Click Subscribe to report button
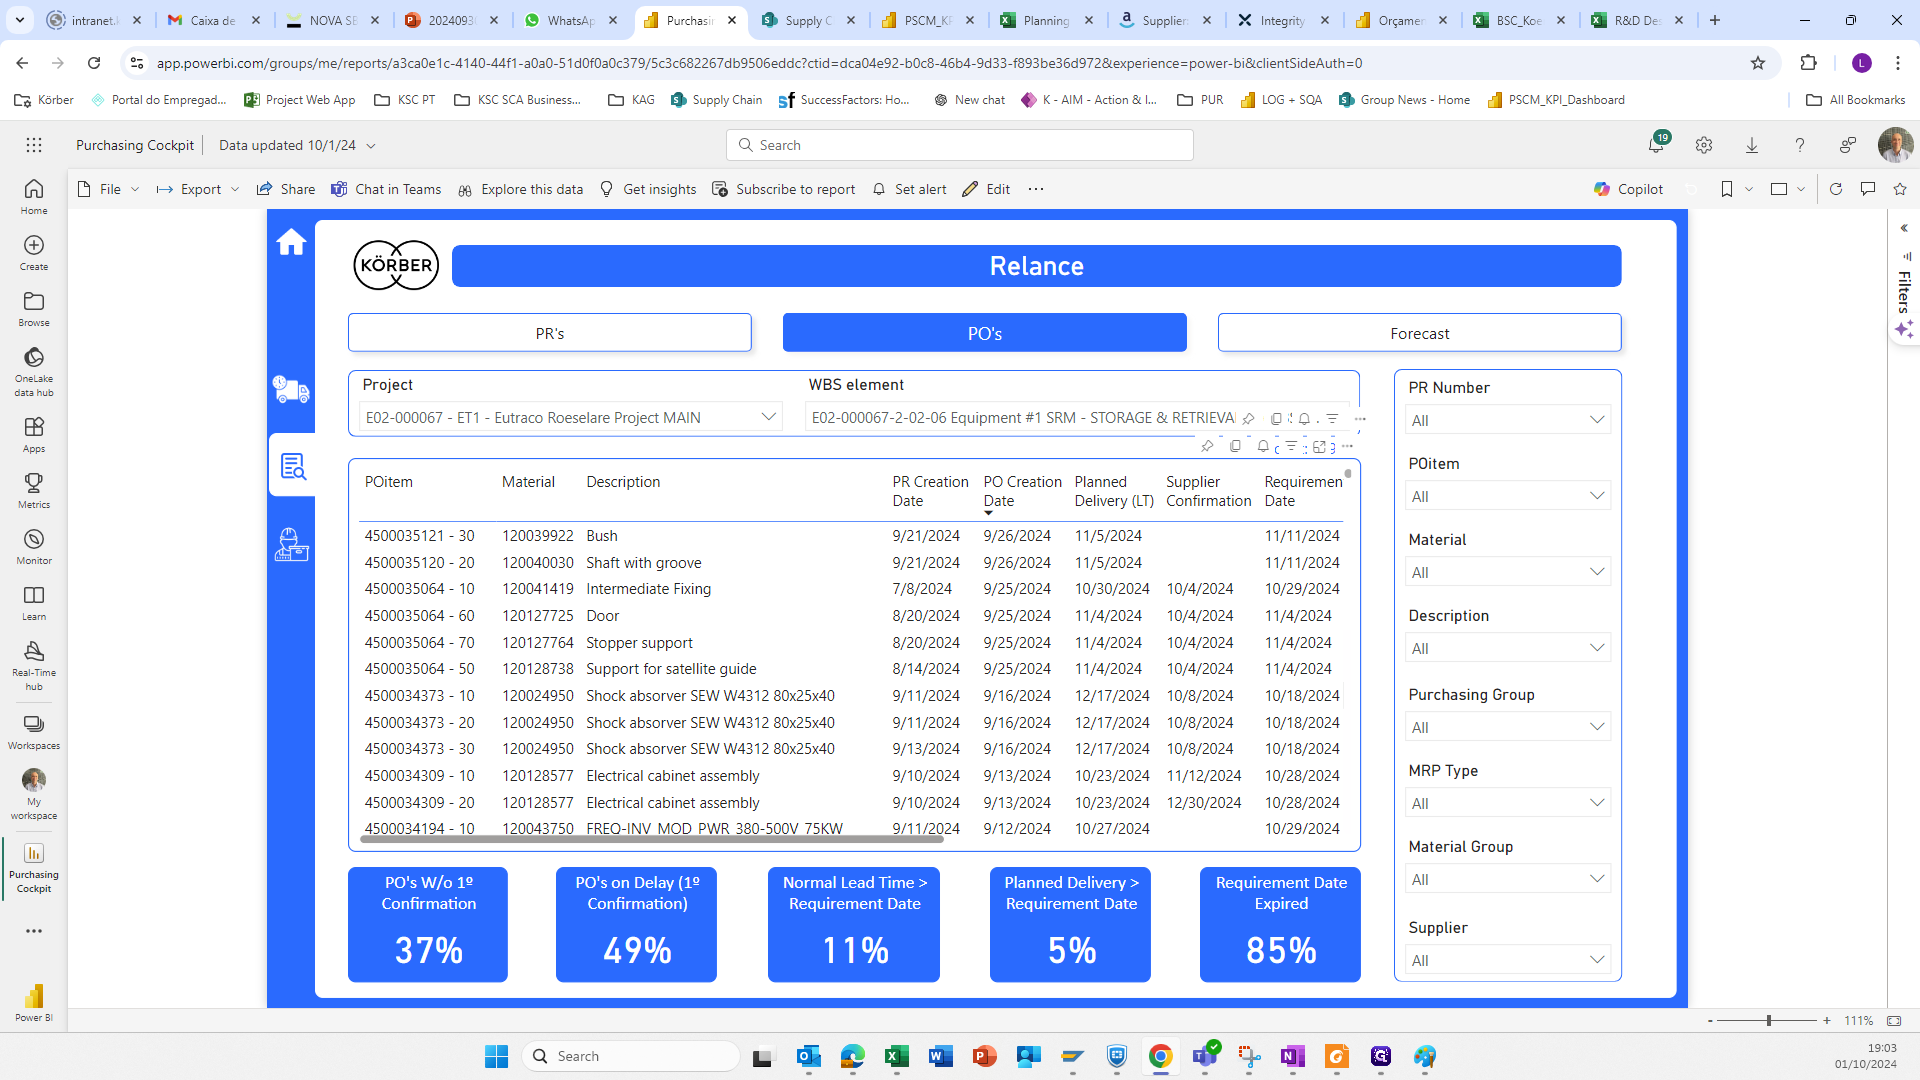1920x1080 pixels. tap(784, 189)
